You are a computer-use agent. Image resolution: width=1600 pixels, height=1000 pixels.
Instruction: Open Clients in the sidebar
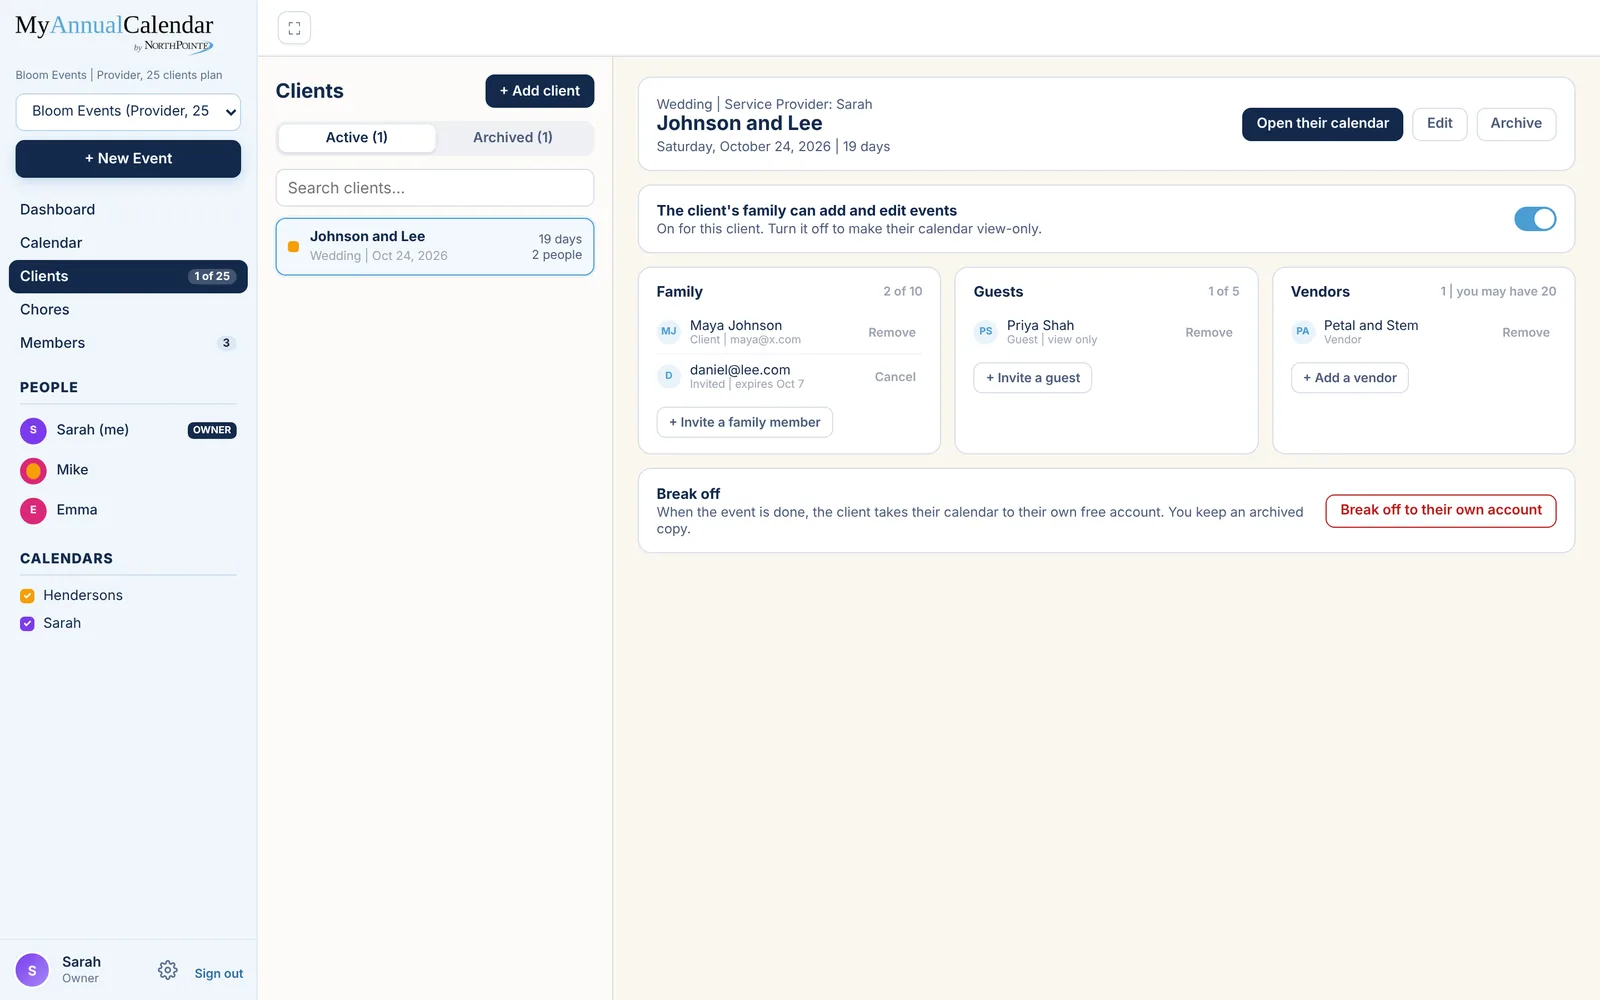128,277
